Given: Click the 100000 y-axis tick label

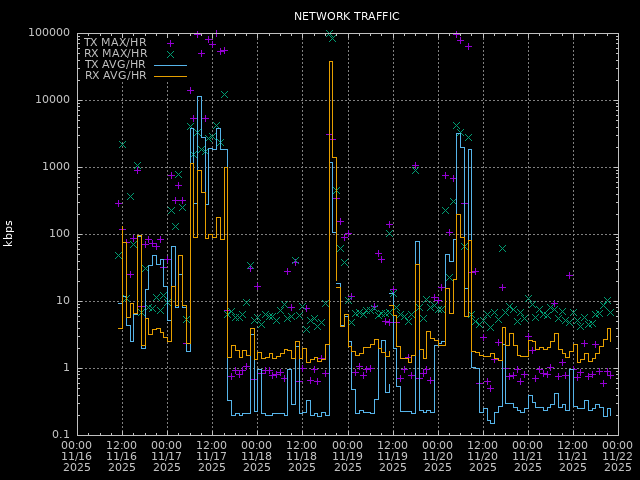Looking at the screenshot, I should coord(47,33).
